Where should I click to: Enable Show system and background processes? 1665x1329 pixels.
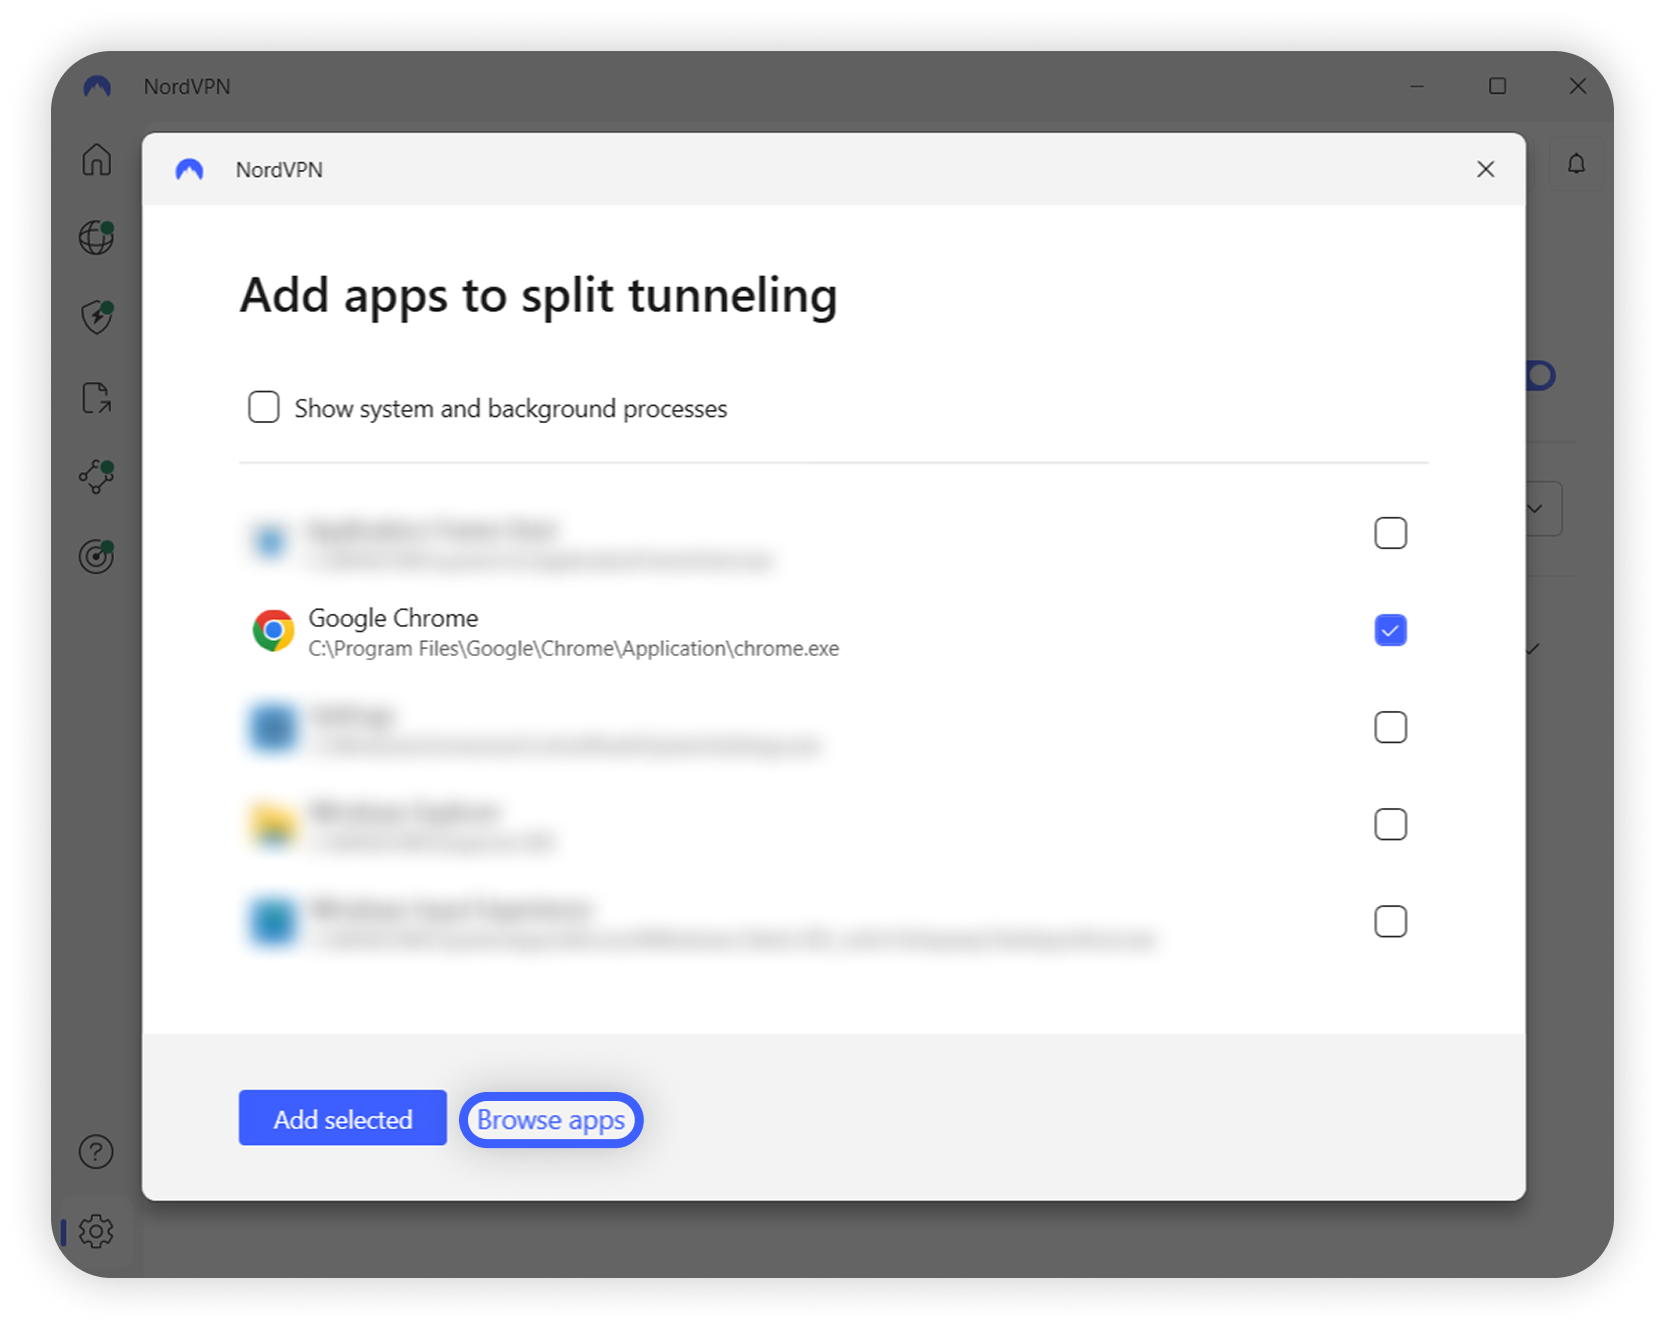263,407
